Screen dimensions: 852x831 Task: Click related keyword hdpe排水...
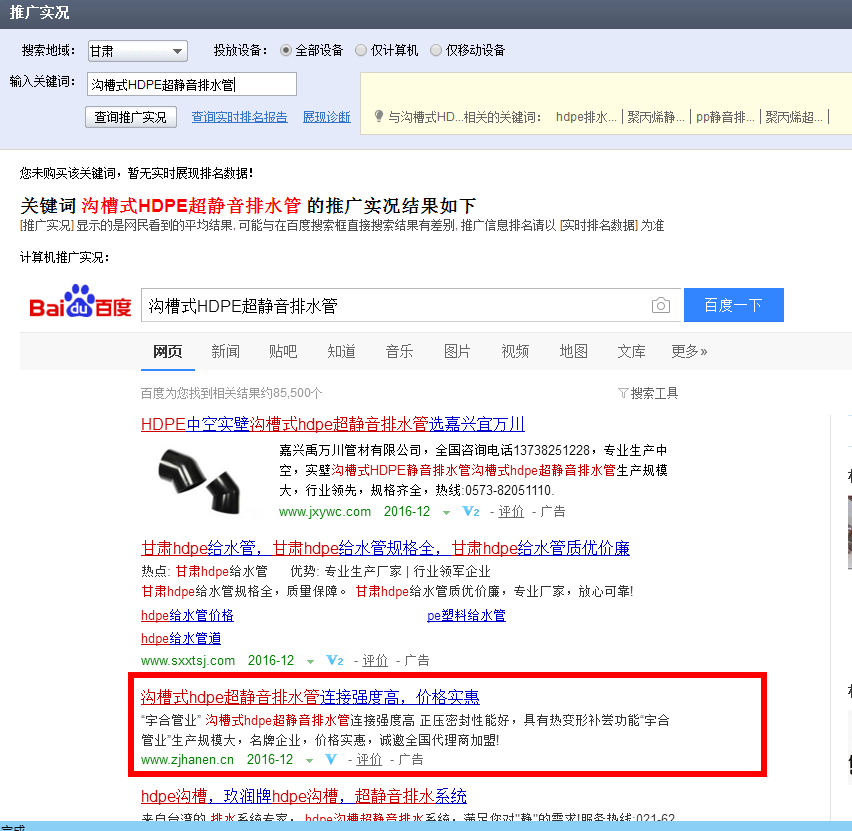click(x=586, y=117)
